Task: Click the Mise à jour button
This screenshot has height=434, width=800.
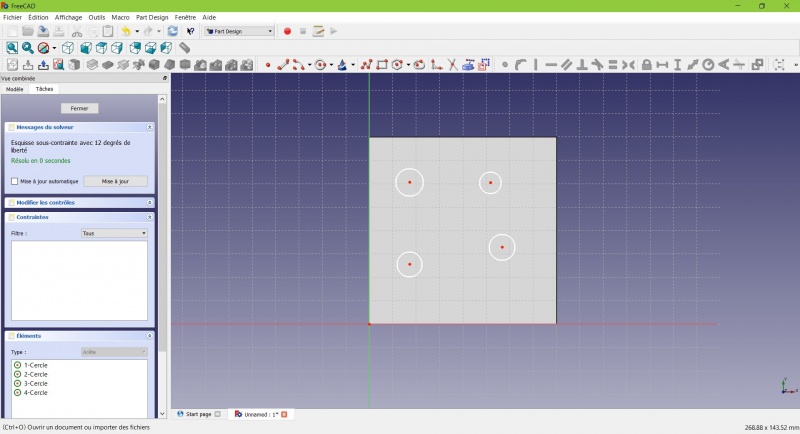Action: 115,181
